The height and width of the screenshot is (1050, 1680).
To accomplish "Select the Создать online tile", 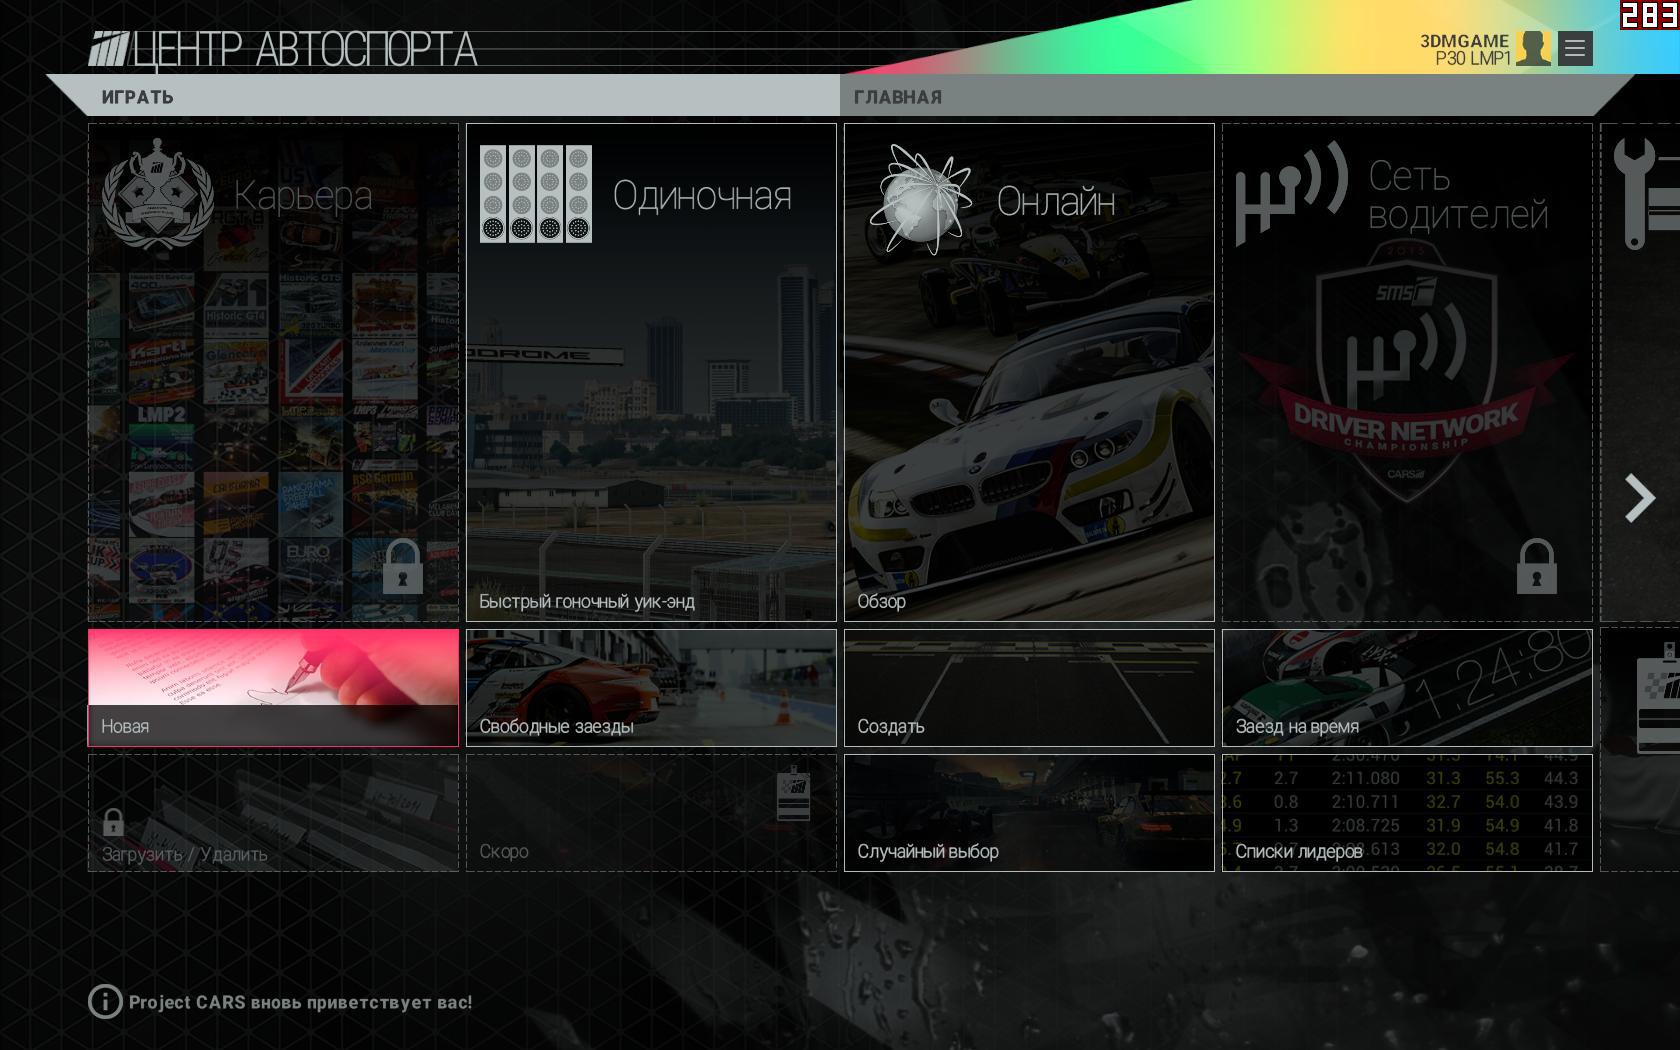I will click(1029, 687).
